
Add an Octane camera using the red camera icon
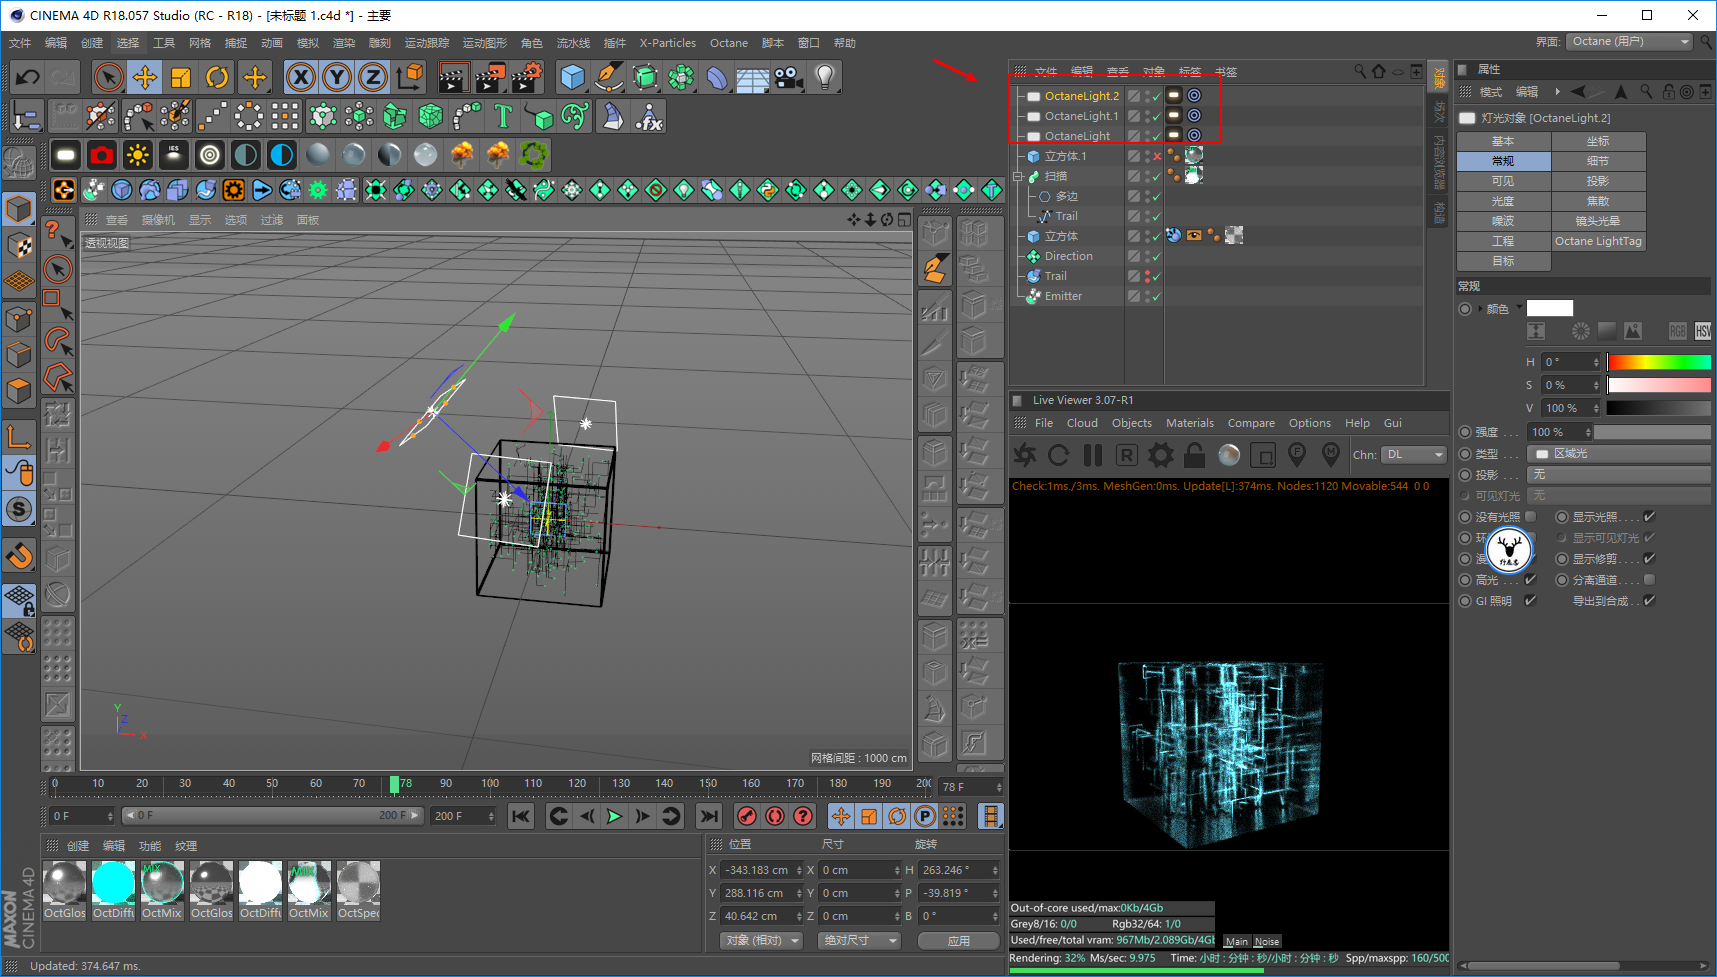[102, 155]
